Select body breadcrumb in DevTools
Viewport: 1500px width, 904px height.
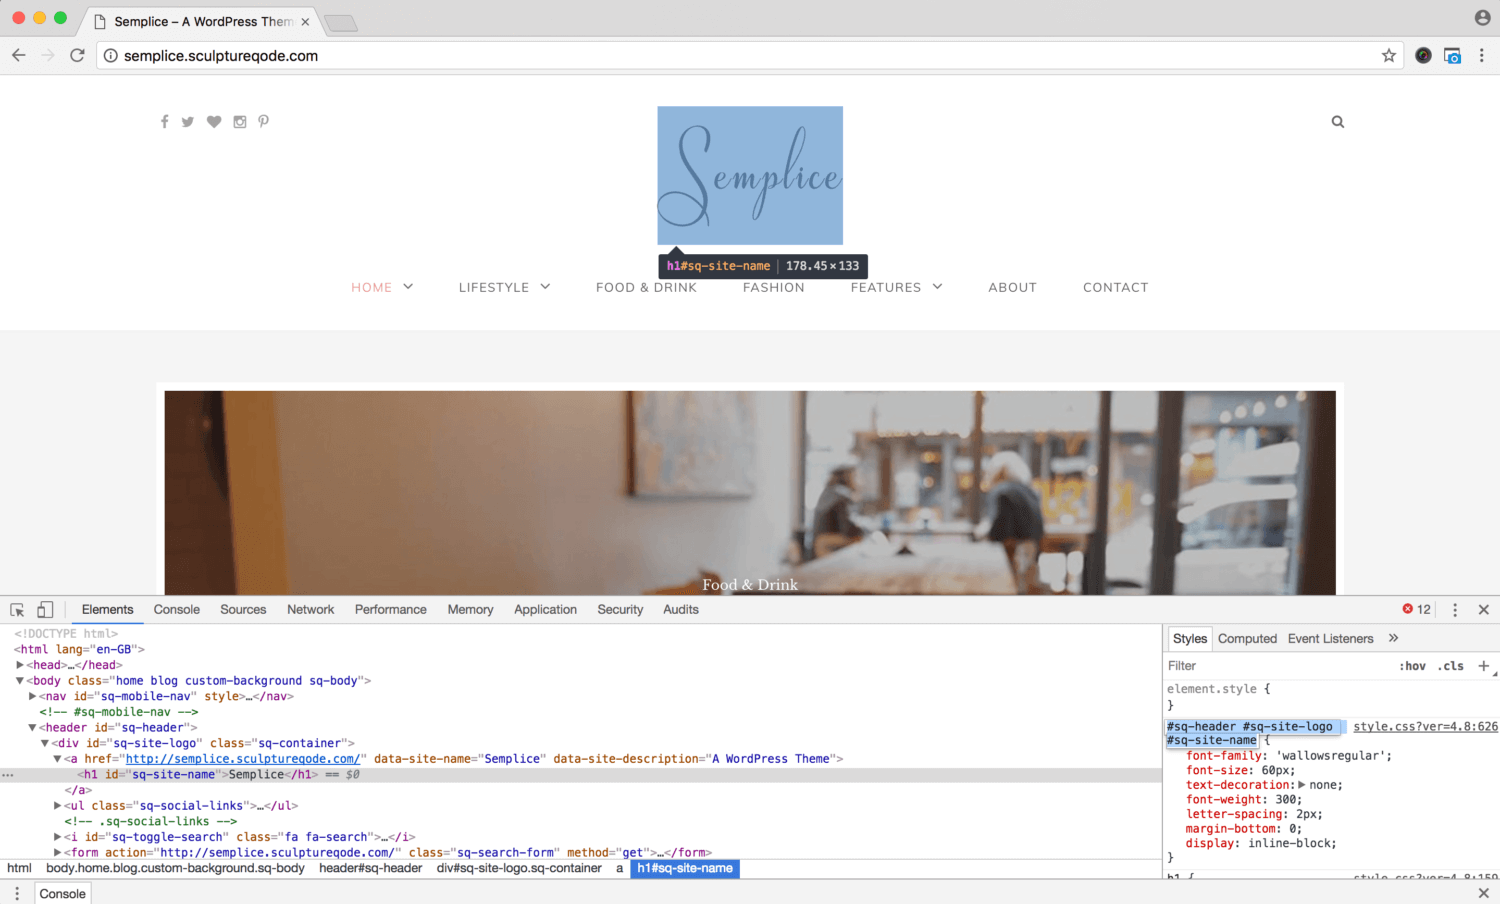point(175,868)
